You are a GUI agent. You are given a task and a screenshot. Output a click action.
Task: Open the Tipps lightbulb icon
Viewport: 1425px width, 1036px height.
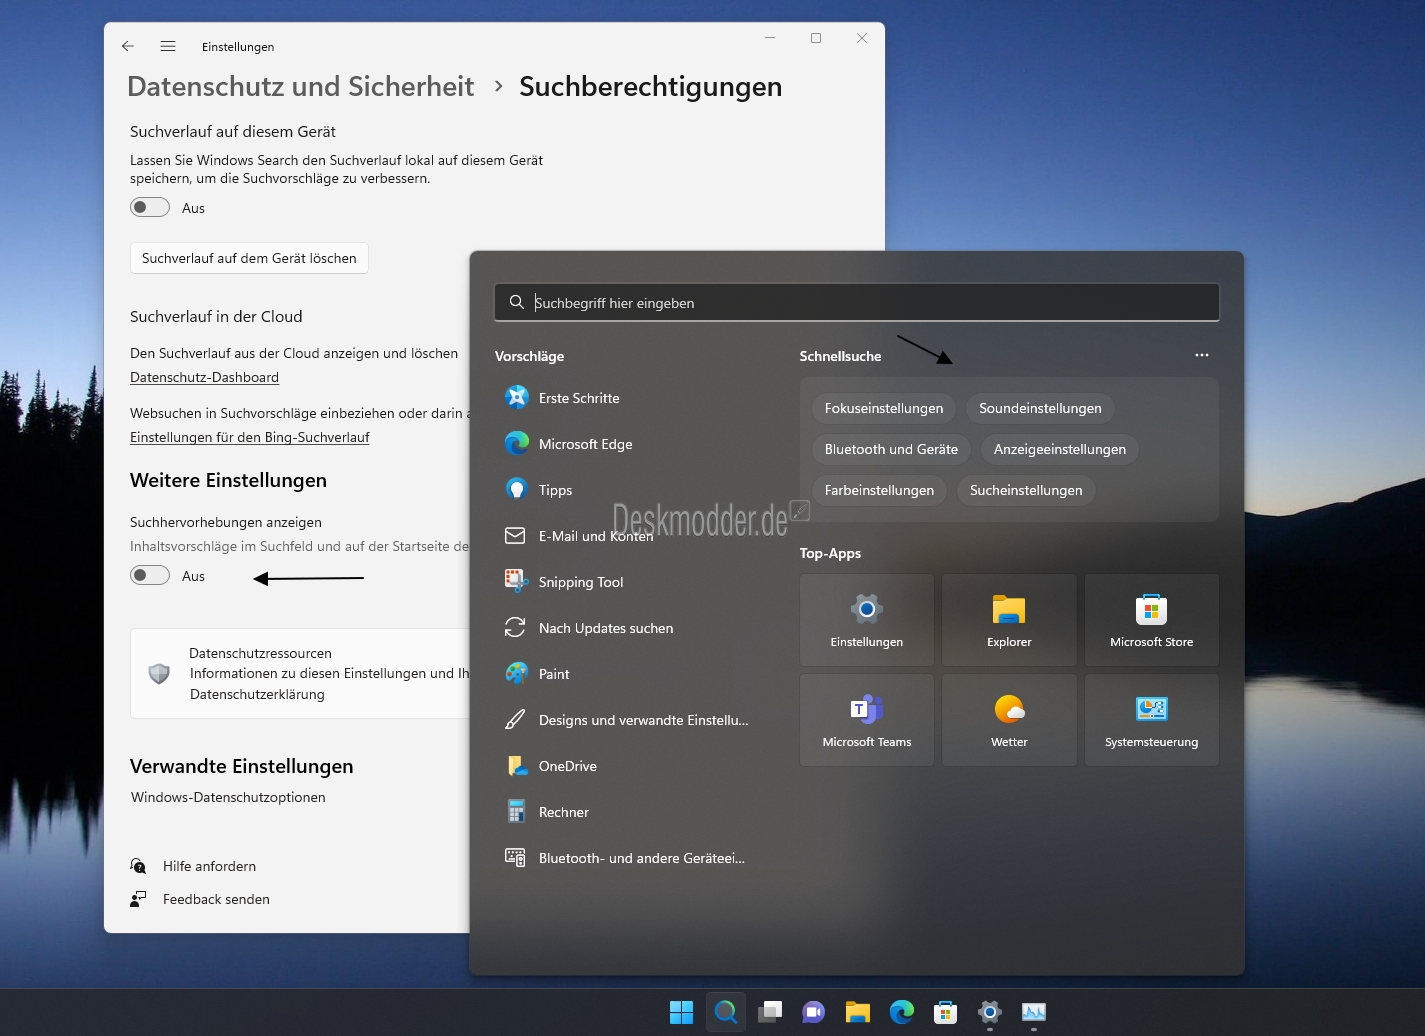[x=516, y=490]
